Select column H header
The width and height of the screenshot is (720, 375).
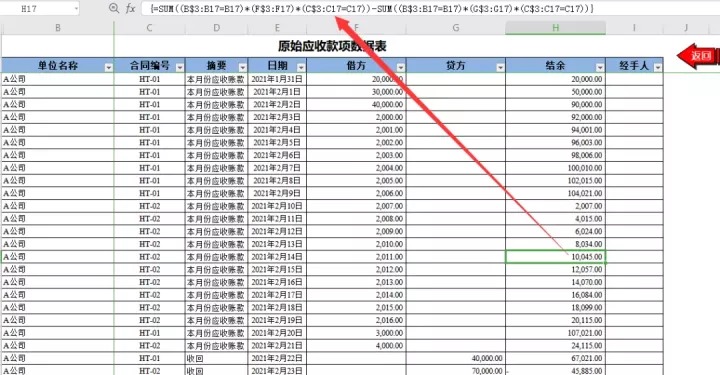(x=556, y=28)
